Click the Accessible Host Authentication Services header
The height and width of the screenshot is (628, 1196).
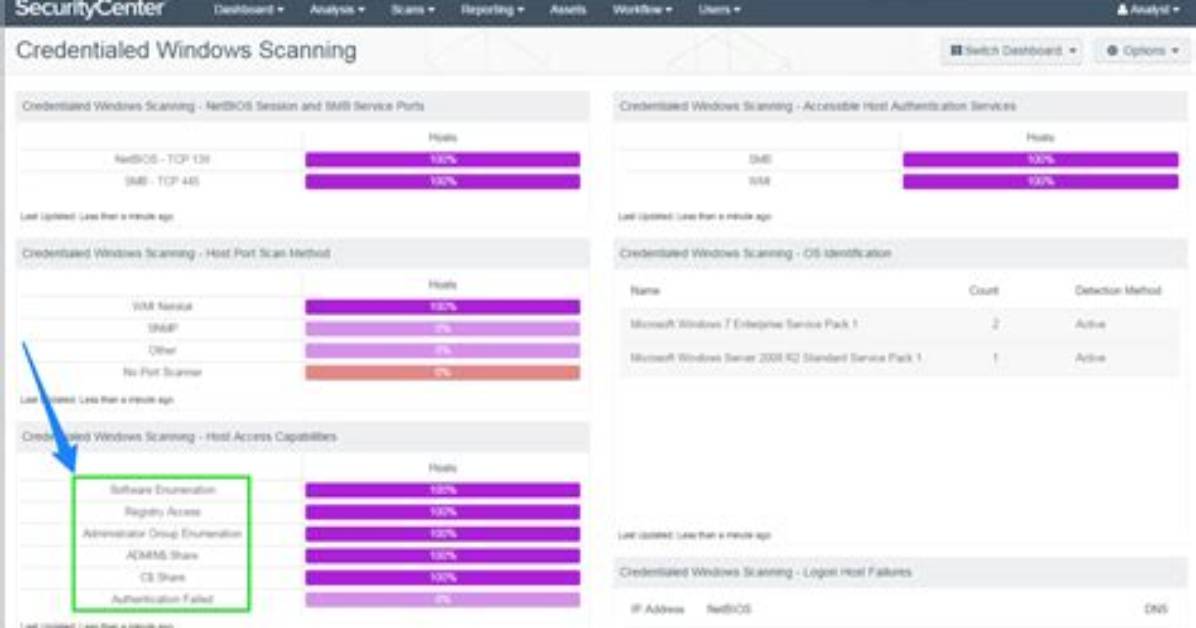coord(900,106)
